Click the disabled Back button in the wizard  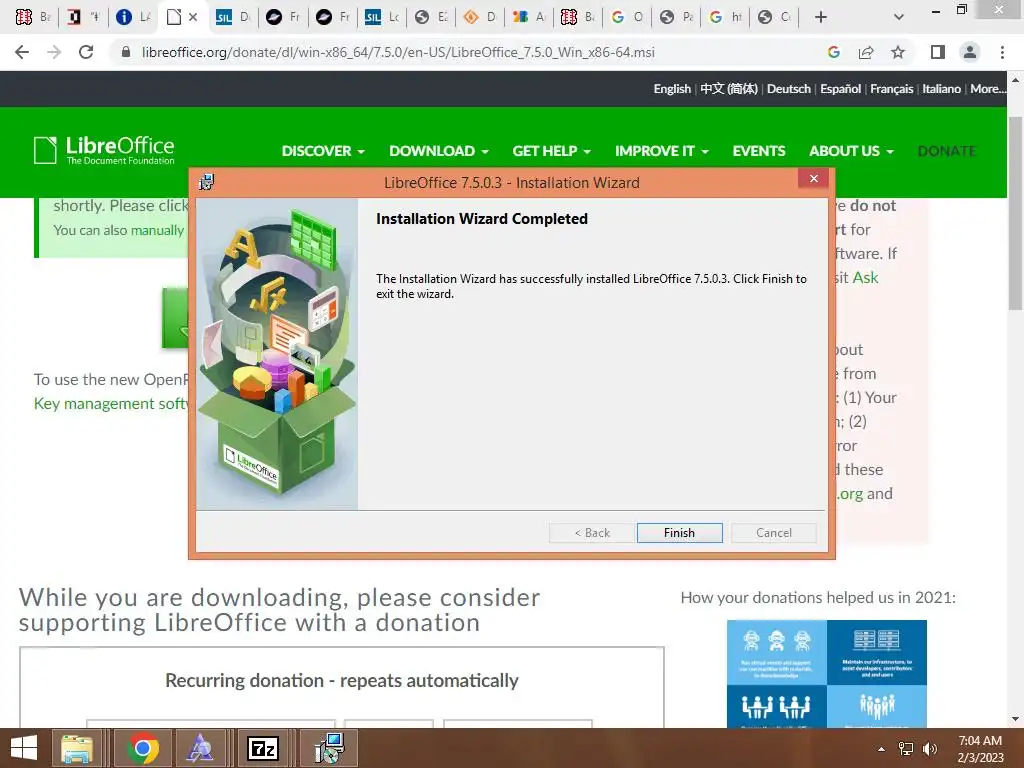(x=592, y=533)
